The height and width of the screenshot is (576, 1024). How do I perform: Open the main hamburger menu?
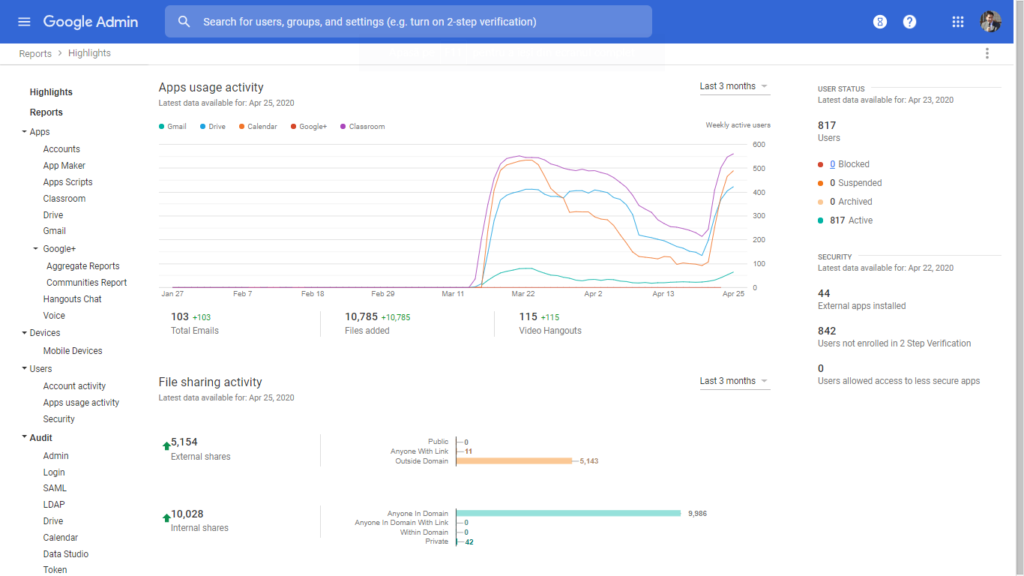(x=24, y=22)
